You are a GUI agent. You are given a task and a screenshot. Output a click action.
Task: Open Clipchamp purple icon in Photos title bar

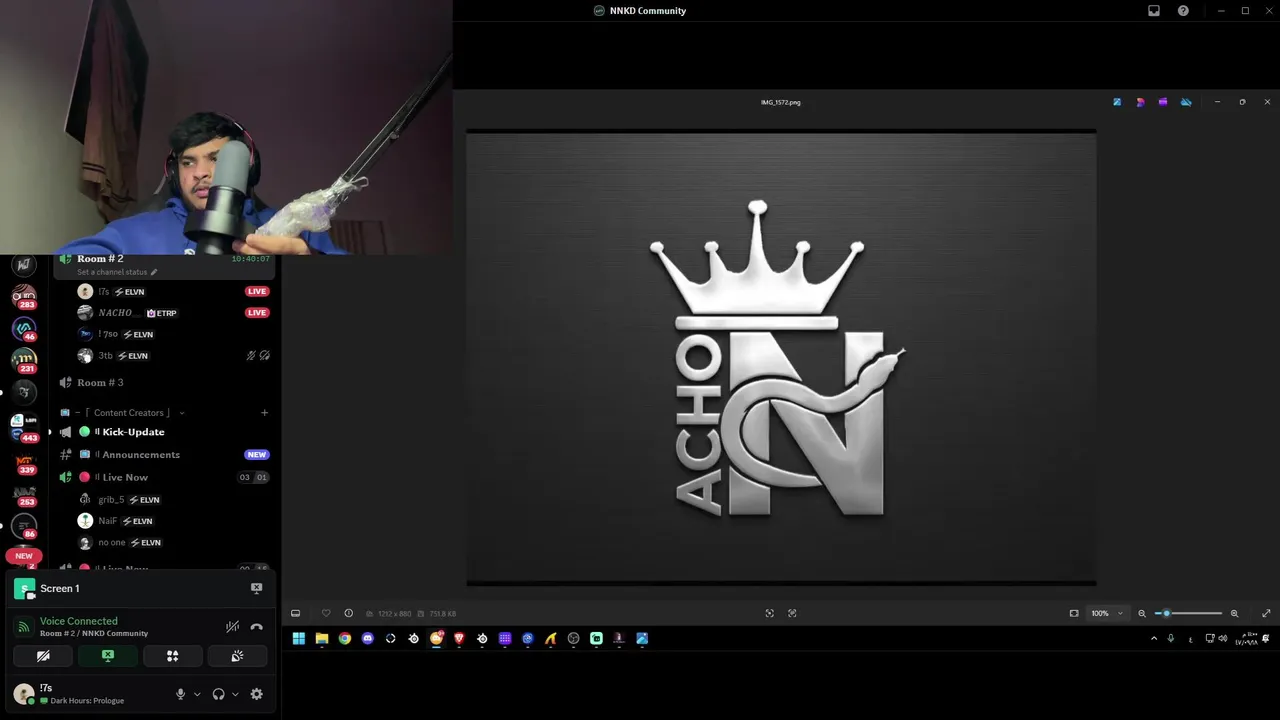[1163, 102]
